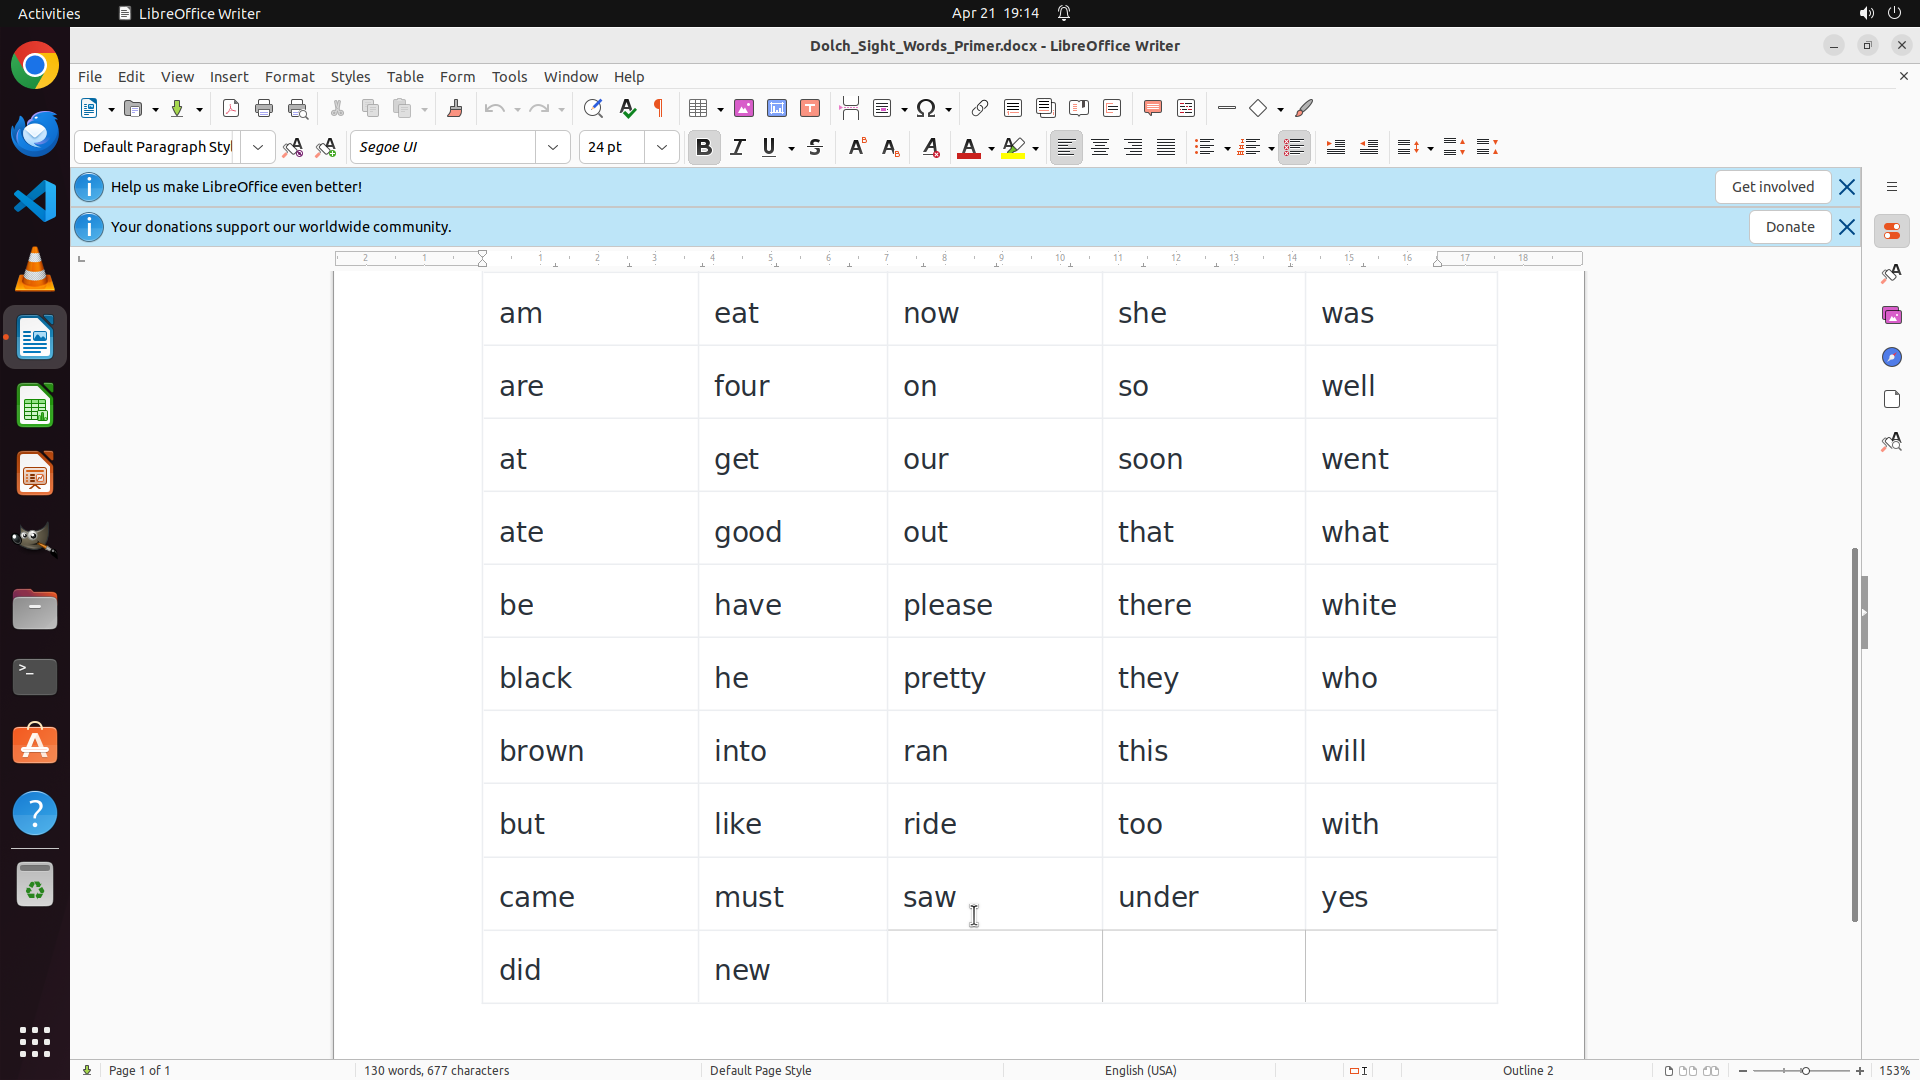The height and width of the screenshot is (1080, 1920).
Task: Click the Get involved button
Action: click(1772, 187)
